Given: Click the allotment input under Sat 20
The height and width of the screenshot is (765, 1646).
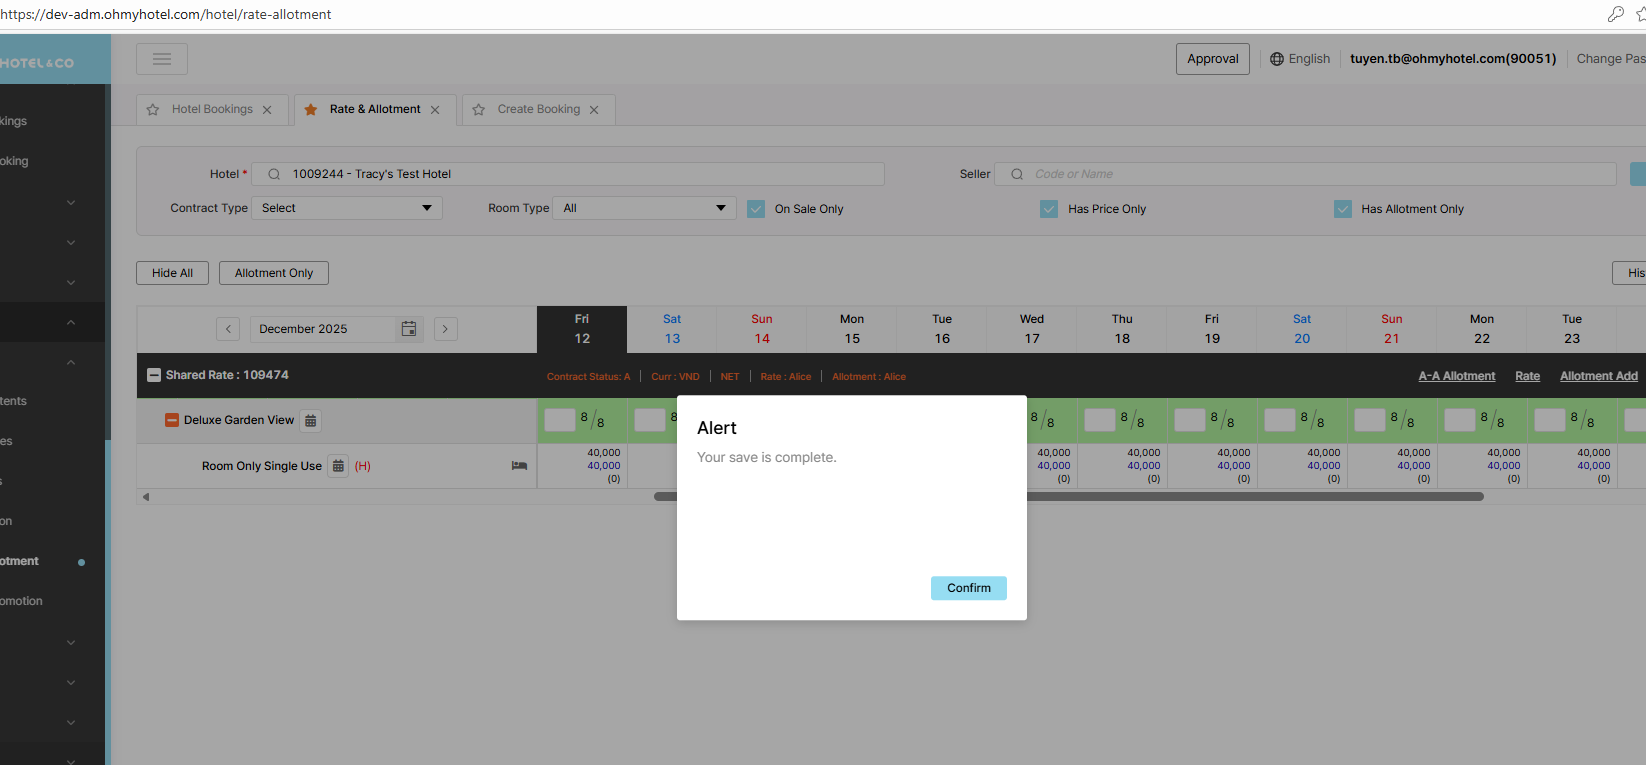Looking at the screenshot, I should click(x=1280, y=420).
